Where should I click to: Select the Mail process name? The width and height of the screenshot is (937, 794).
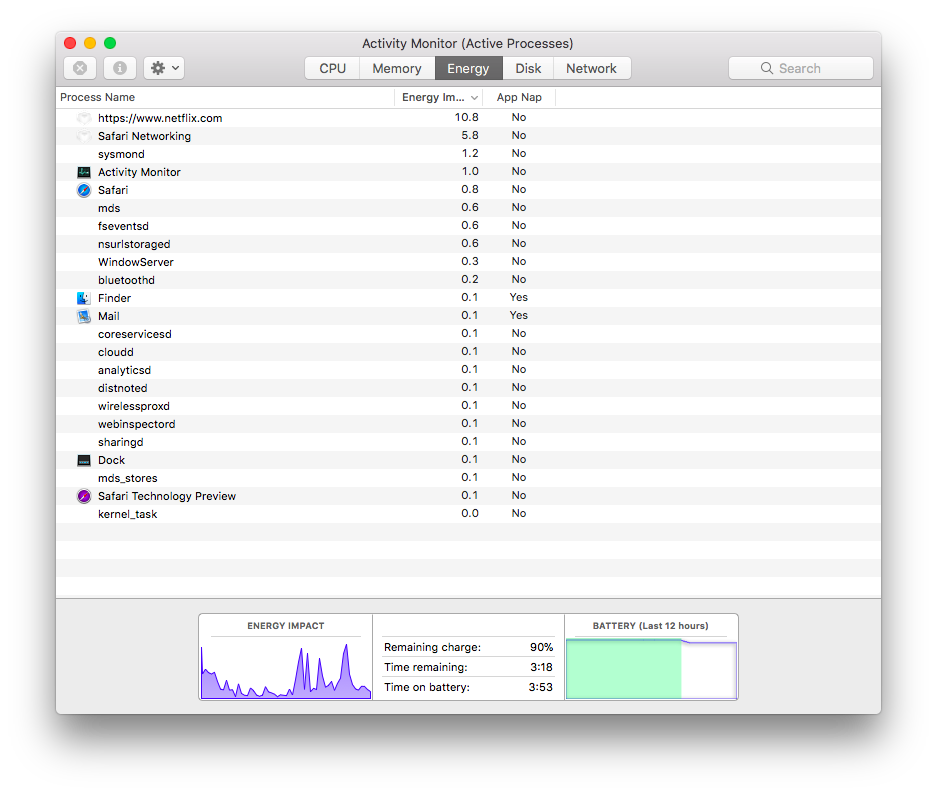pyautogui.click(x=109, y=316)
